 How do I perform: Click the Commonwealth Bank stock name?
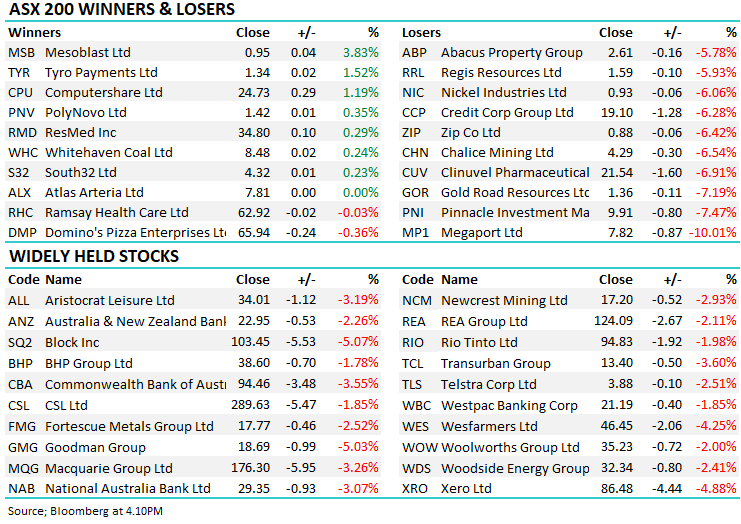pos(135,384)
